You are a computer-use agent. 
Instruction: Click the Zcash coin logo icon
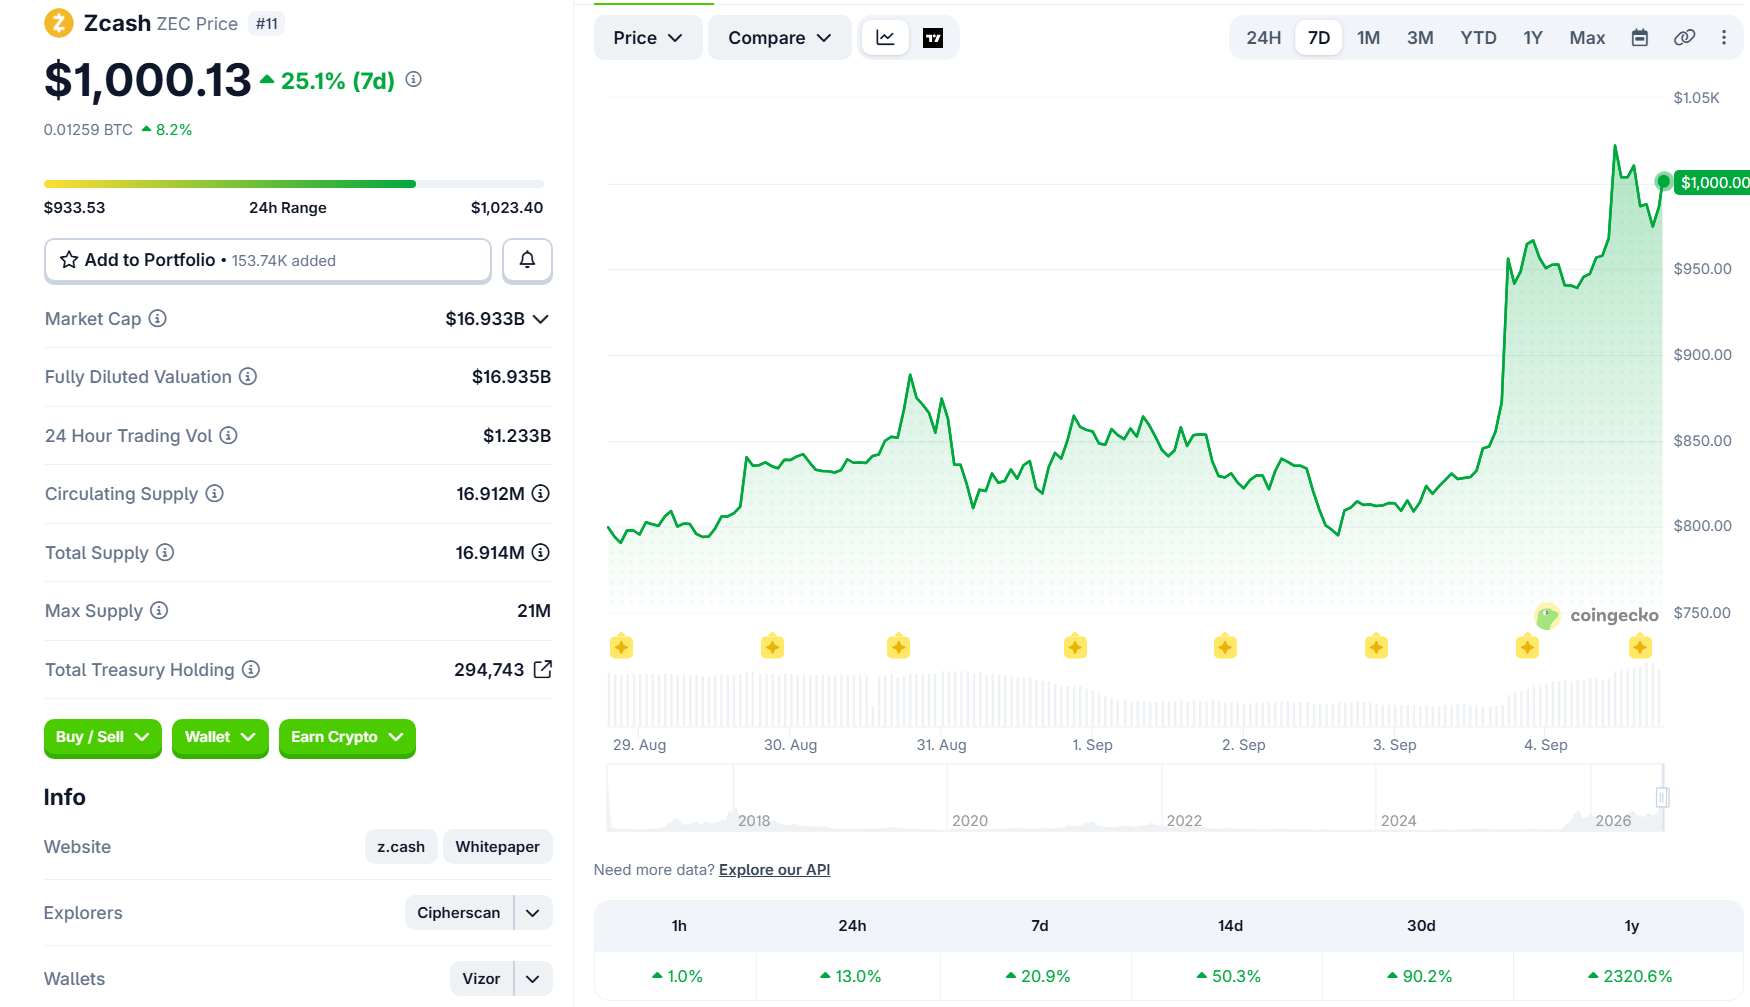coord(59,23)
